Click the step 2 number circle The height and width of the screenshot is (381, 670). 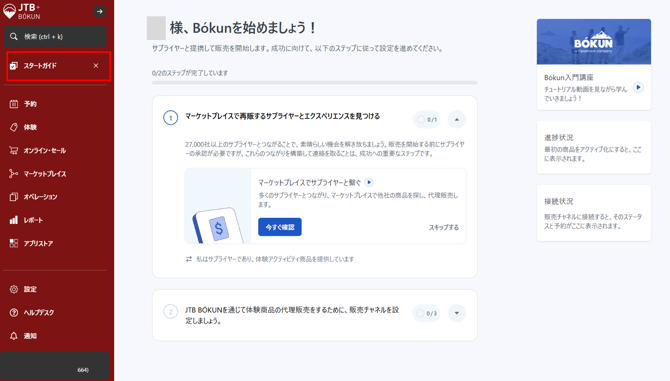point(170,311)
